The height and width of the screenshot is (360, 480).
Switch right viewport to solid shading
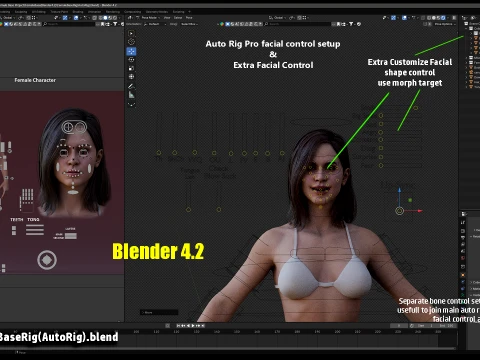pos(434,18)
